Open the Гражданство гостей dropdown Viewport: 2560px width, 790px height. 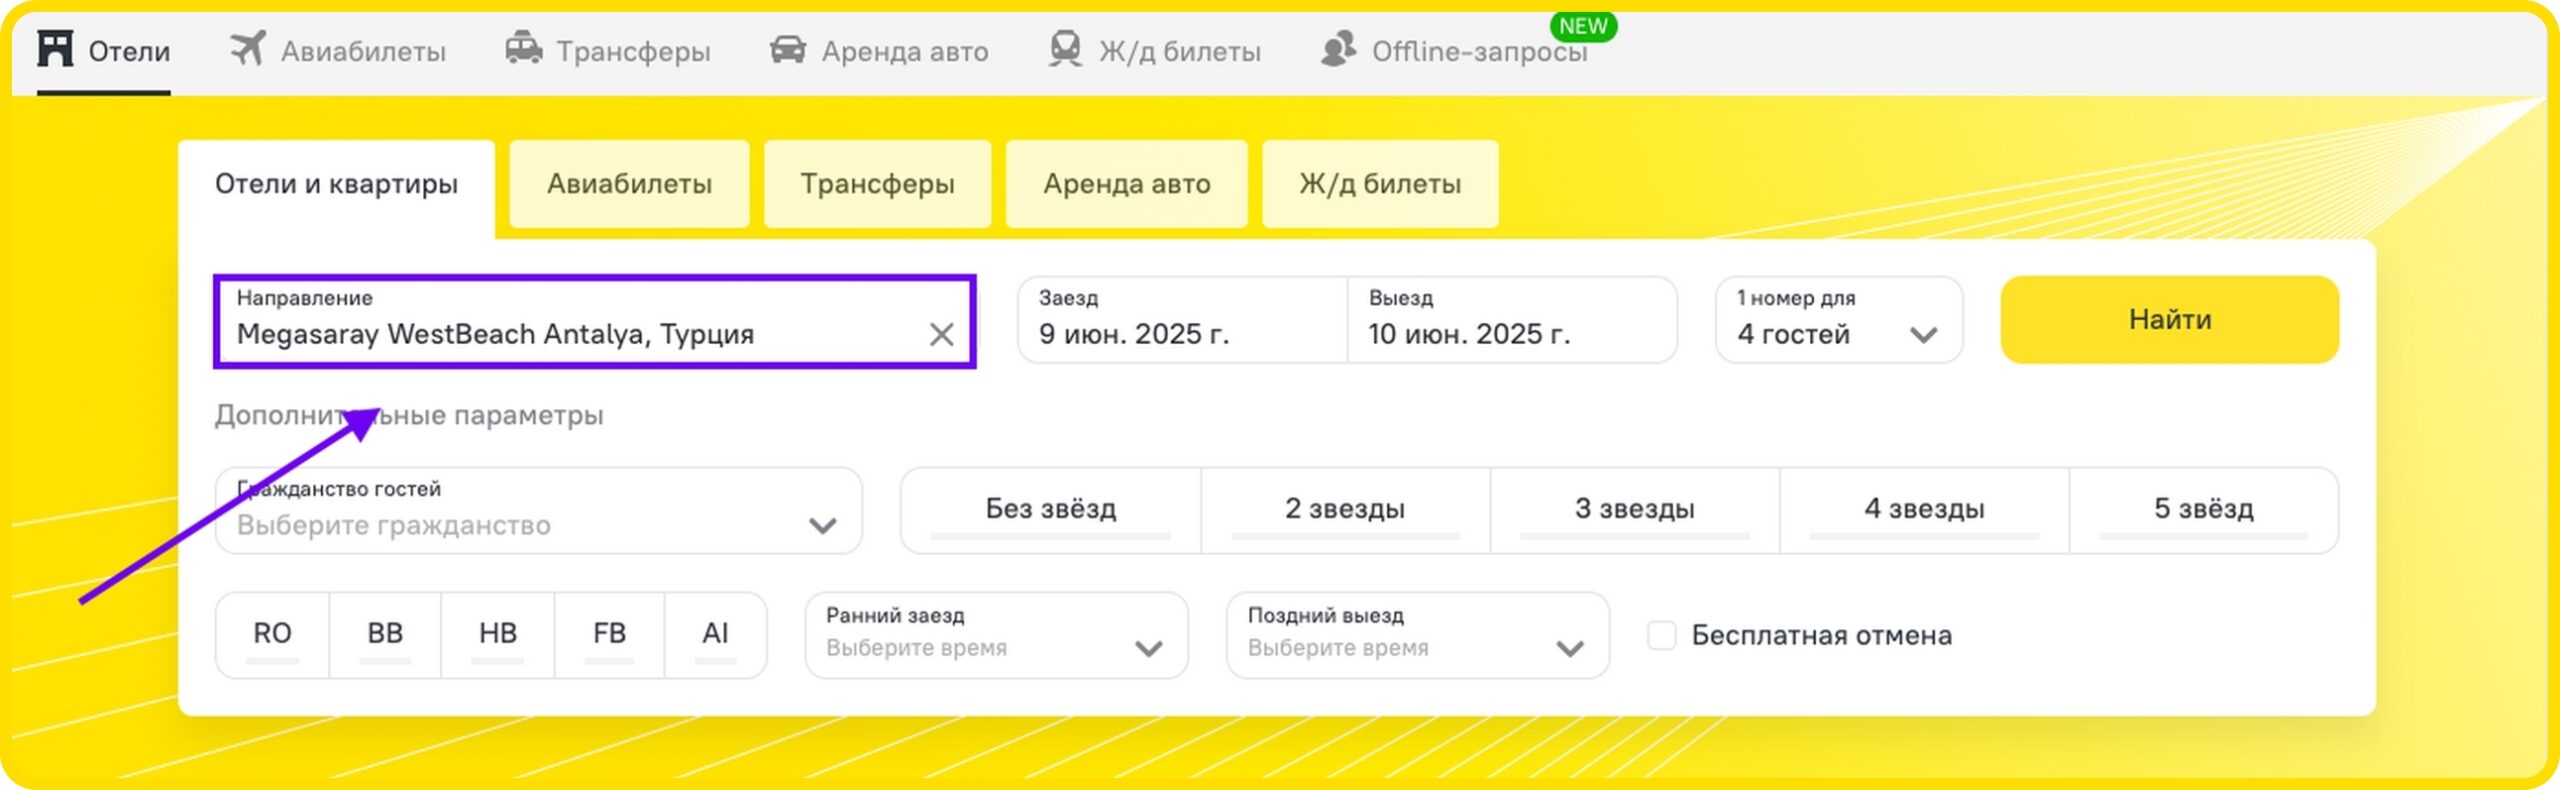pyautogui.click(x=538, y=511)
